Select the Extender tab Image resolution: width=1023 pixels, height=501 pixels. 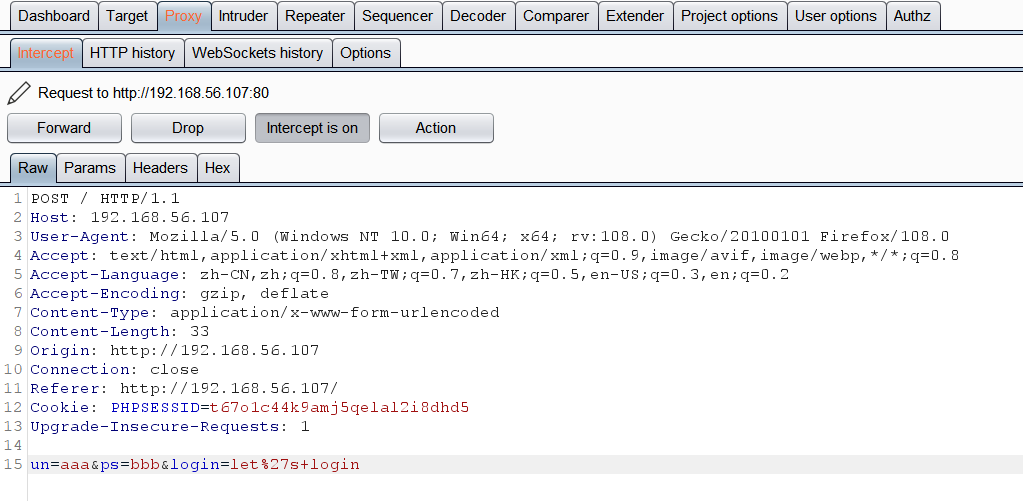pos(635,16)
